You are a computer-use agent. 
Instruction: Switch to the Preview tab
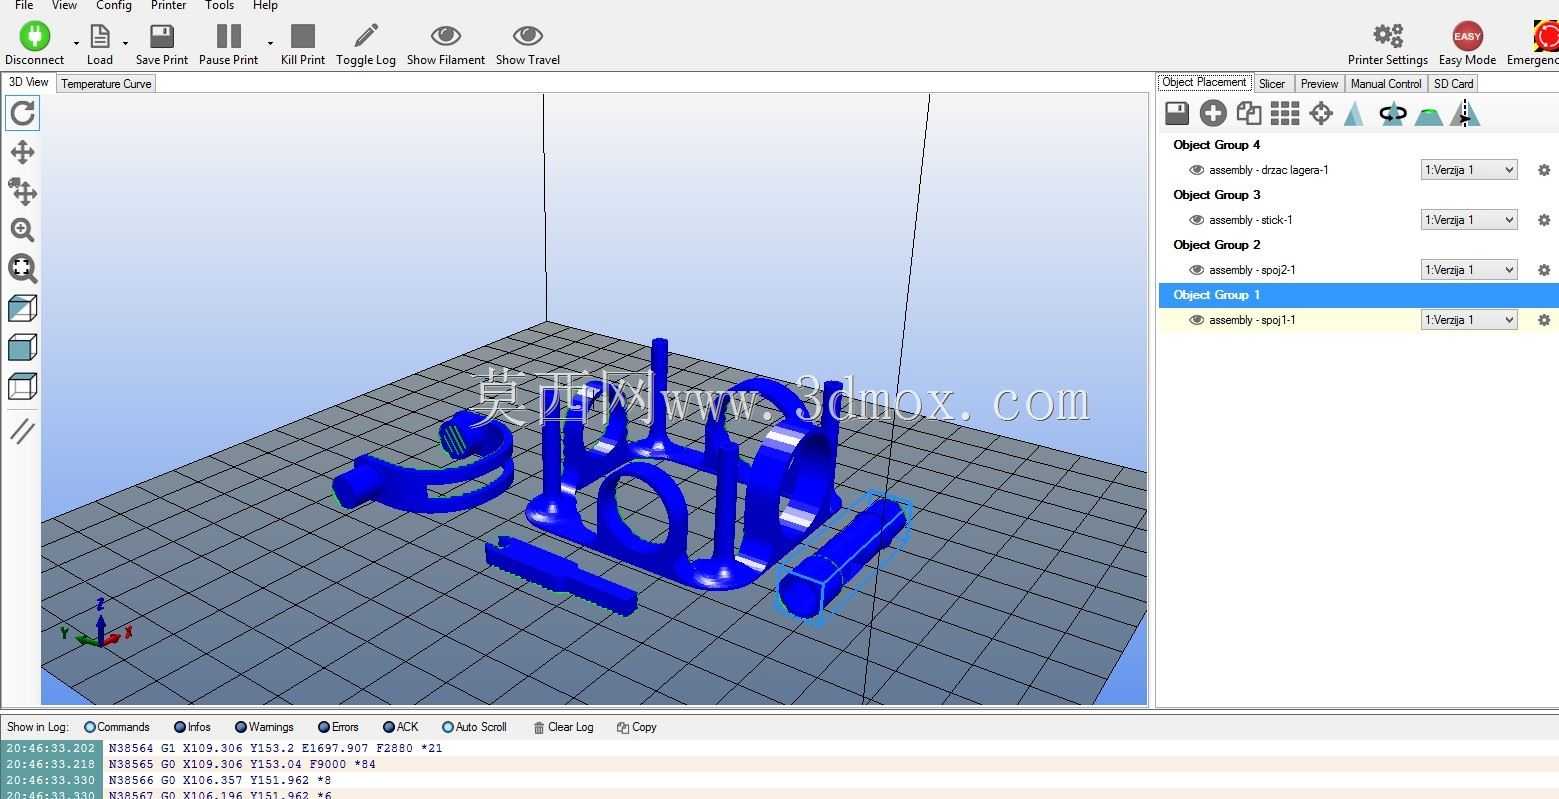click(1320, 84)
